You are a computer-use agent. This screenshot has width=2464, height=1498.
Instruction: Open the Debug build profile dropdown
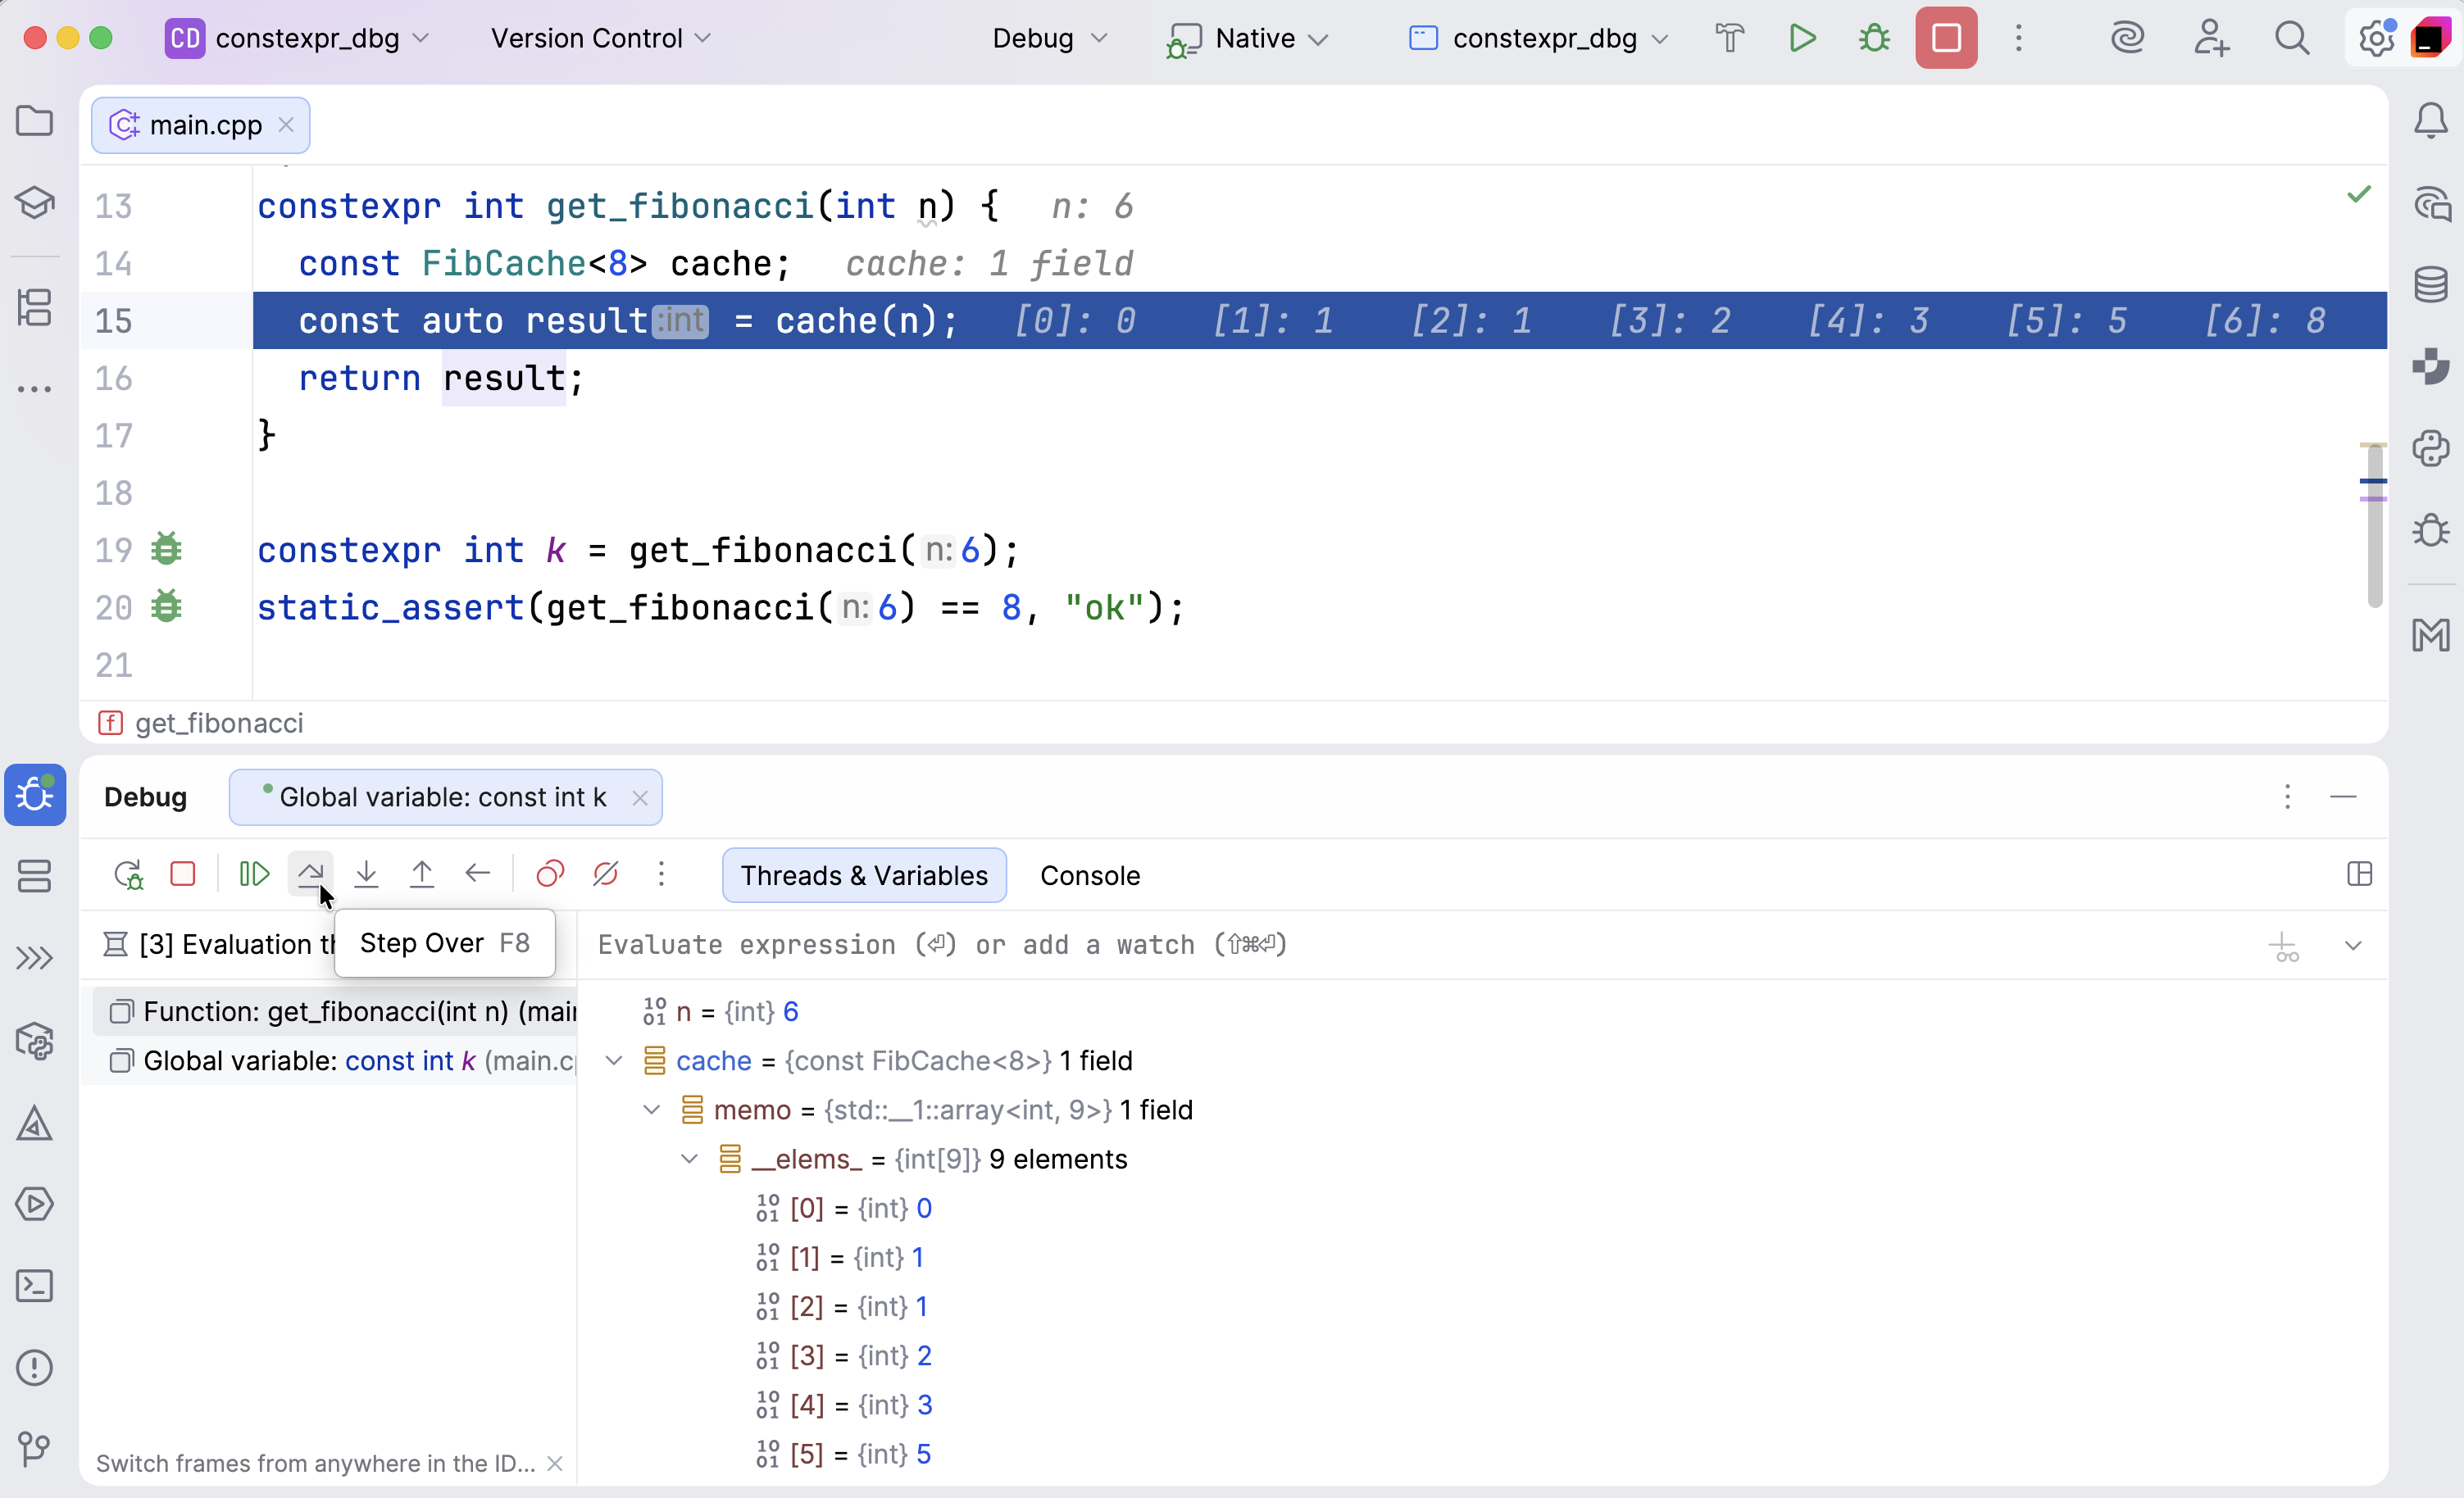[x=1049, y=39]
